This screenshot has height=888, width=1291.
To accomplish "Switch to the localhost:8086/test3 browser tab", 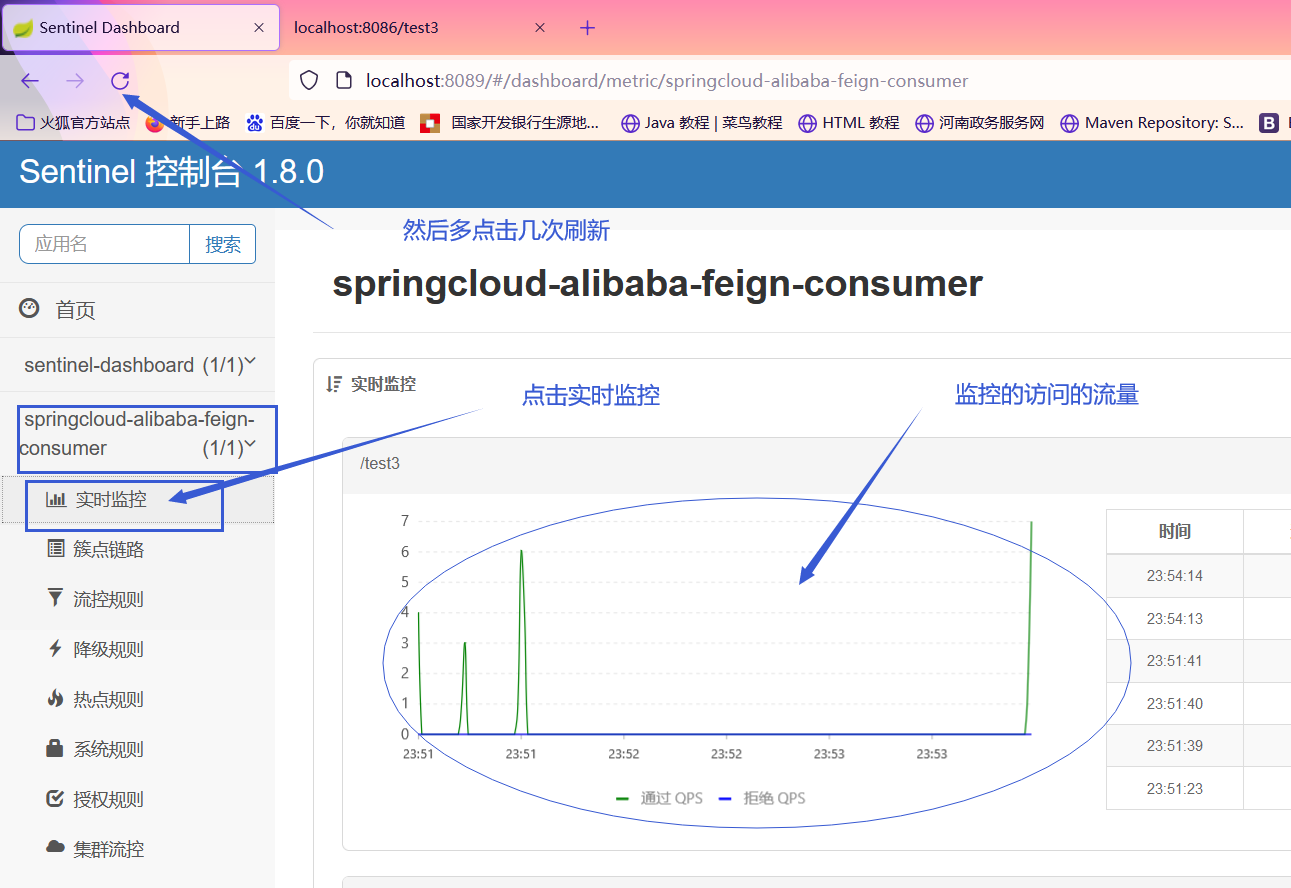I will (x=369, y=27).
